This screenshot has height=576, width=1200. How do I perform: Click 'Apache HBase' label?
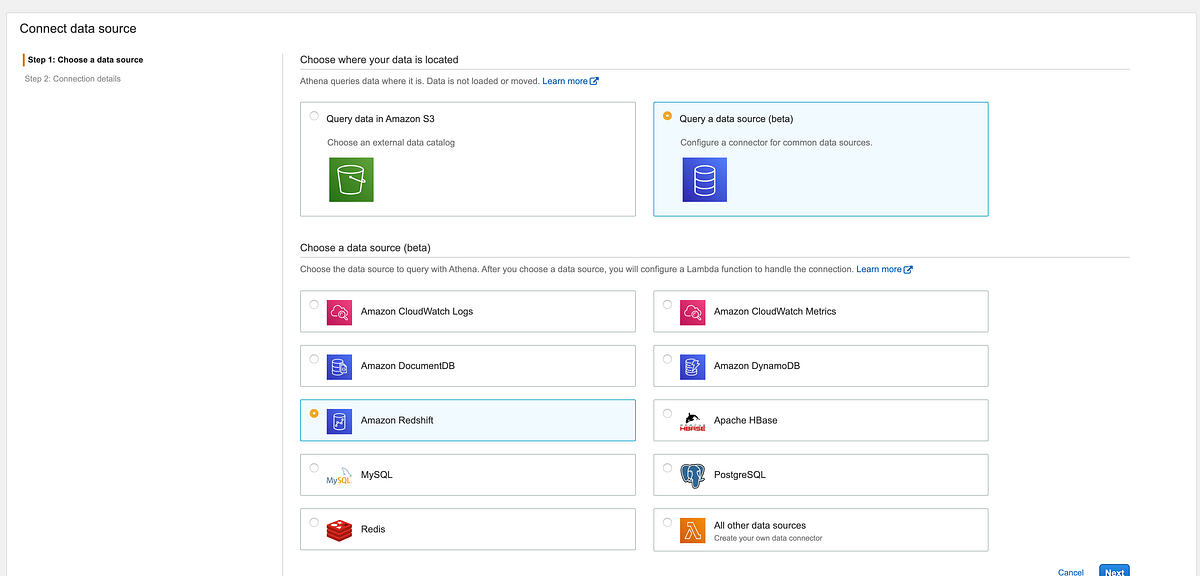[x=745, y=421]
